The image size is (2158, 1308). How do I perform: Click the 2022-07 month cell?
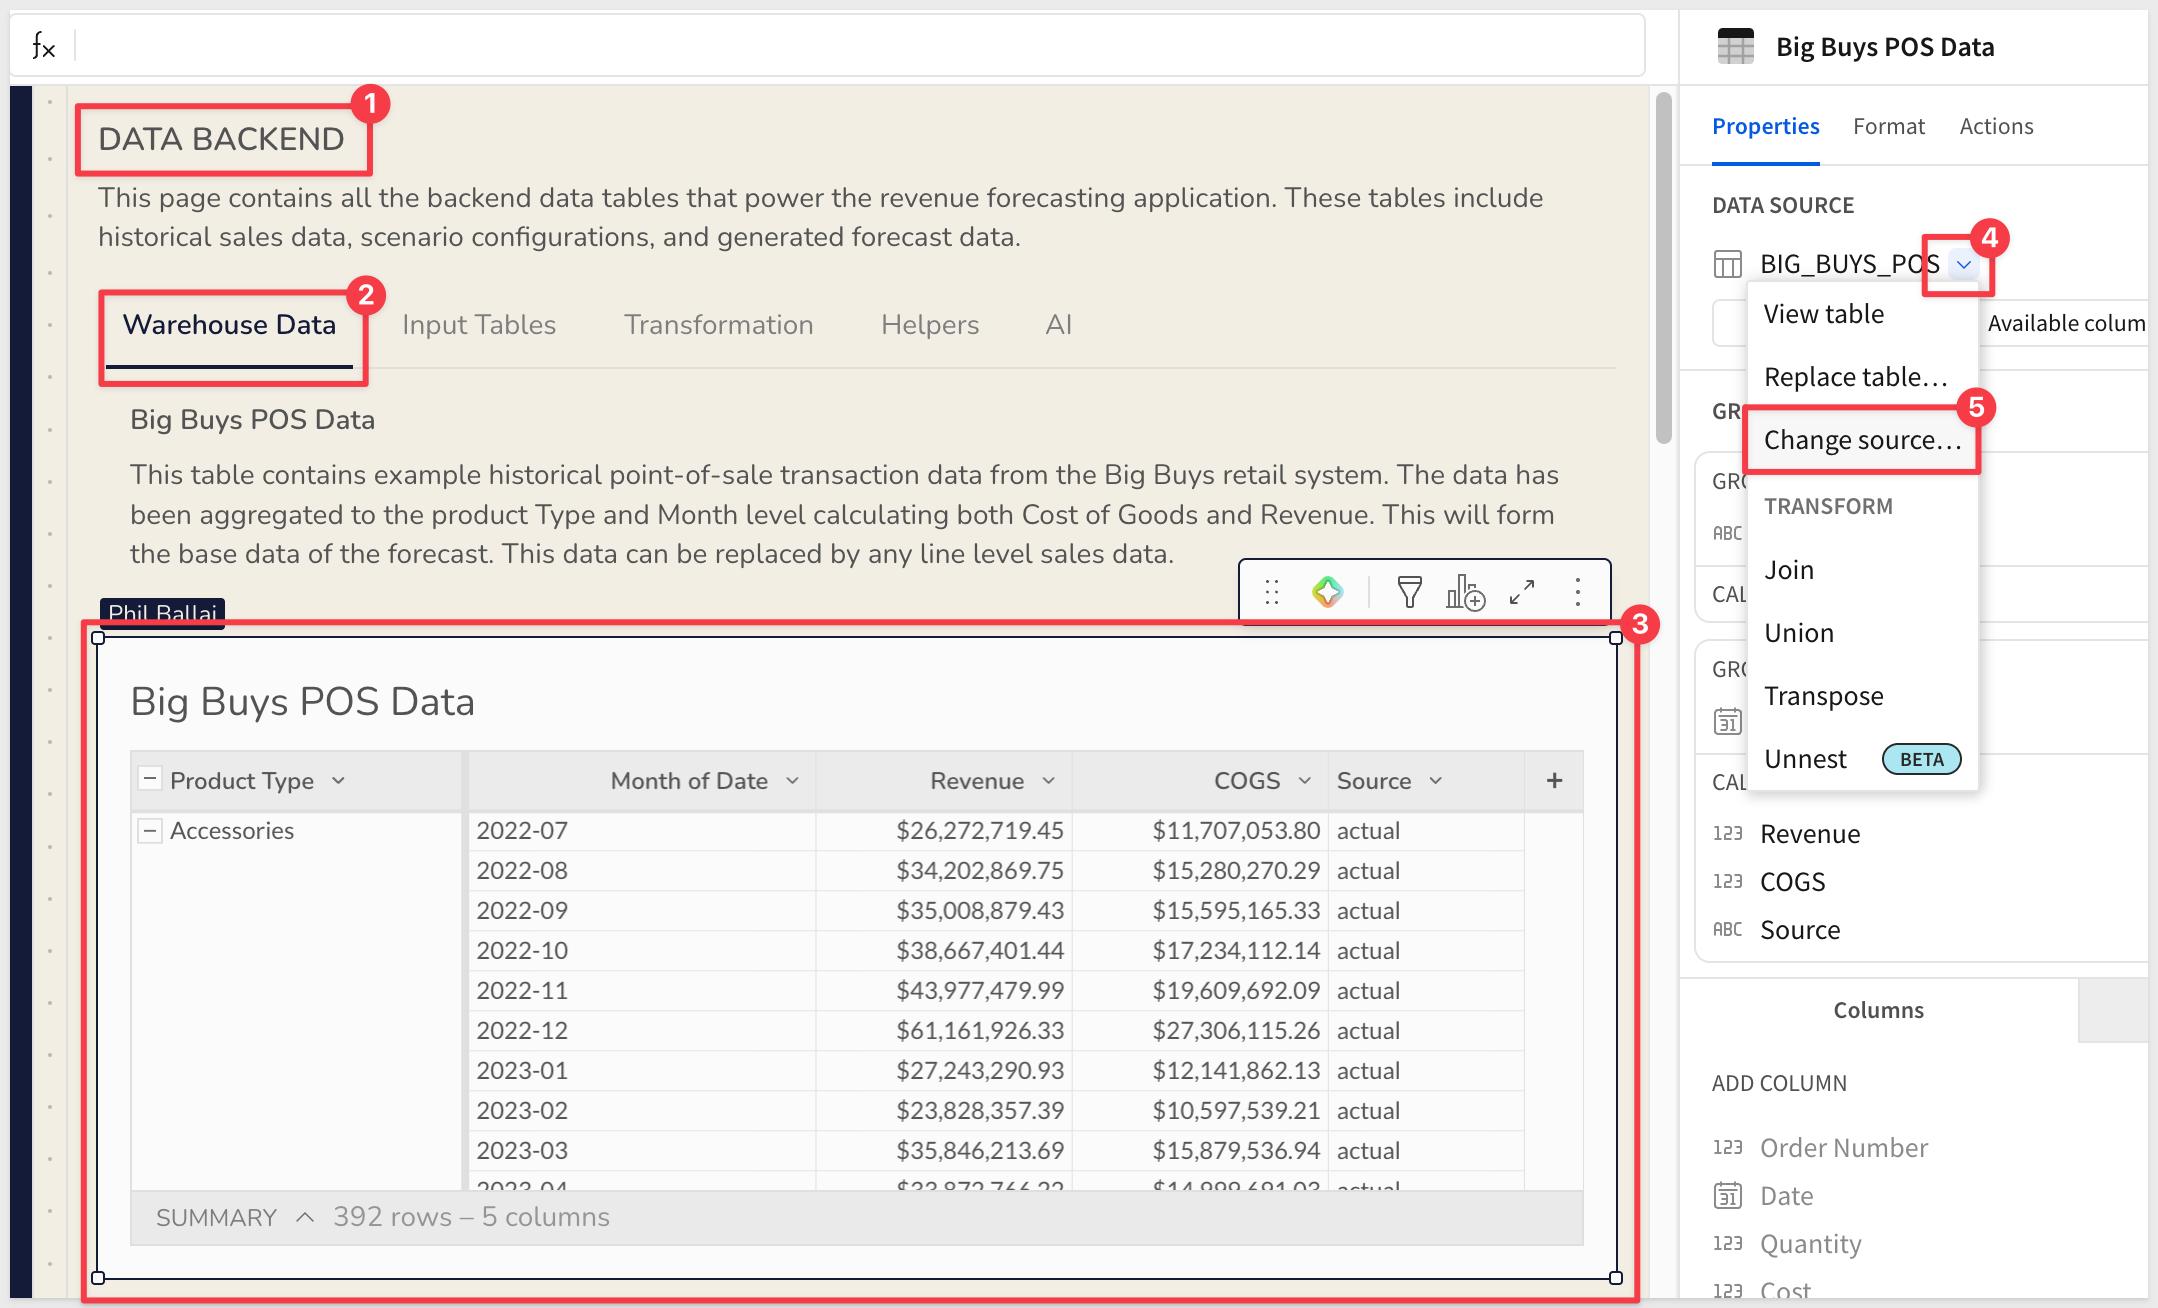click(642, 831)
